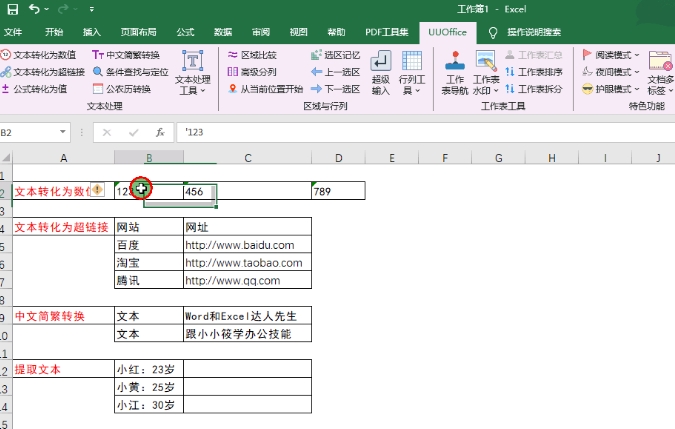Viewport: 675px width, 429px height.
Task: Open the Quick Access Toolbar customize arrow
Action: (x=92, y=9)
